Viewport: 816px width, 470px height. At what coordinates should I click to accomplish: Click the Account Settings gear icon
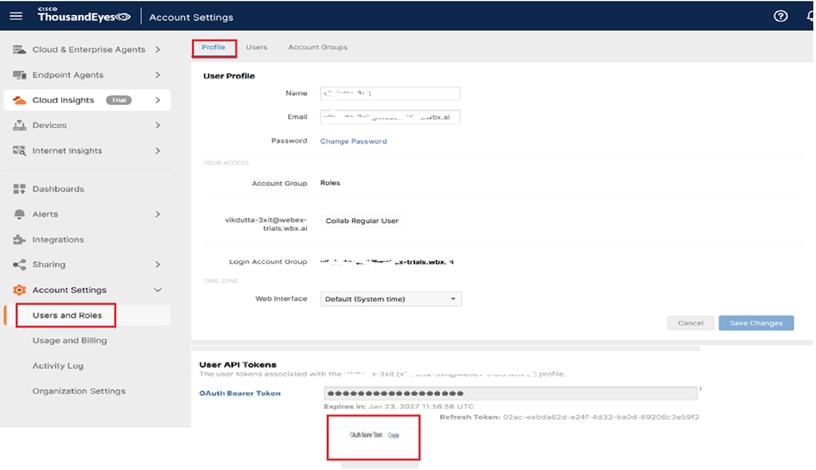(x=19, y=290)
